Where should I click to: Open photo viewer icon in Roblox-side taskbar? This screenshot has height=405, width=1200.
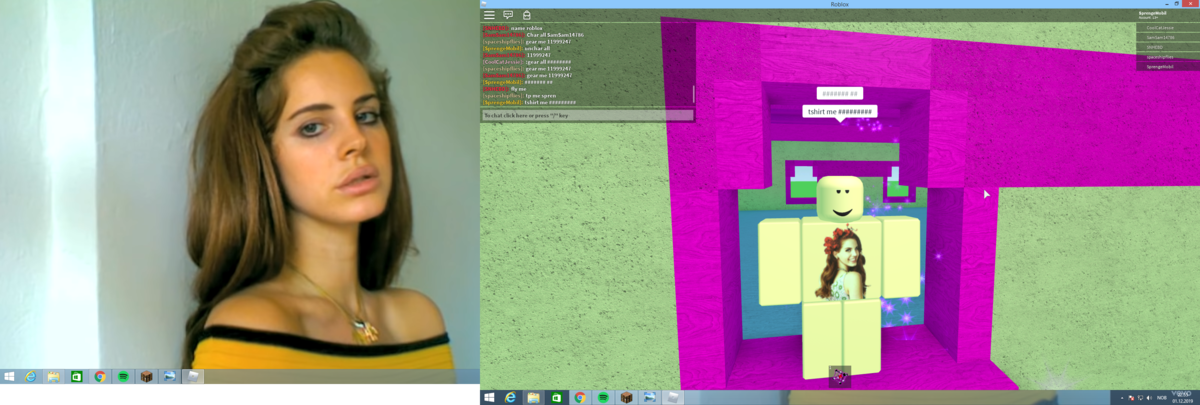pos(651,397)
